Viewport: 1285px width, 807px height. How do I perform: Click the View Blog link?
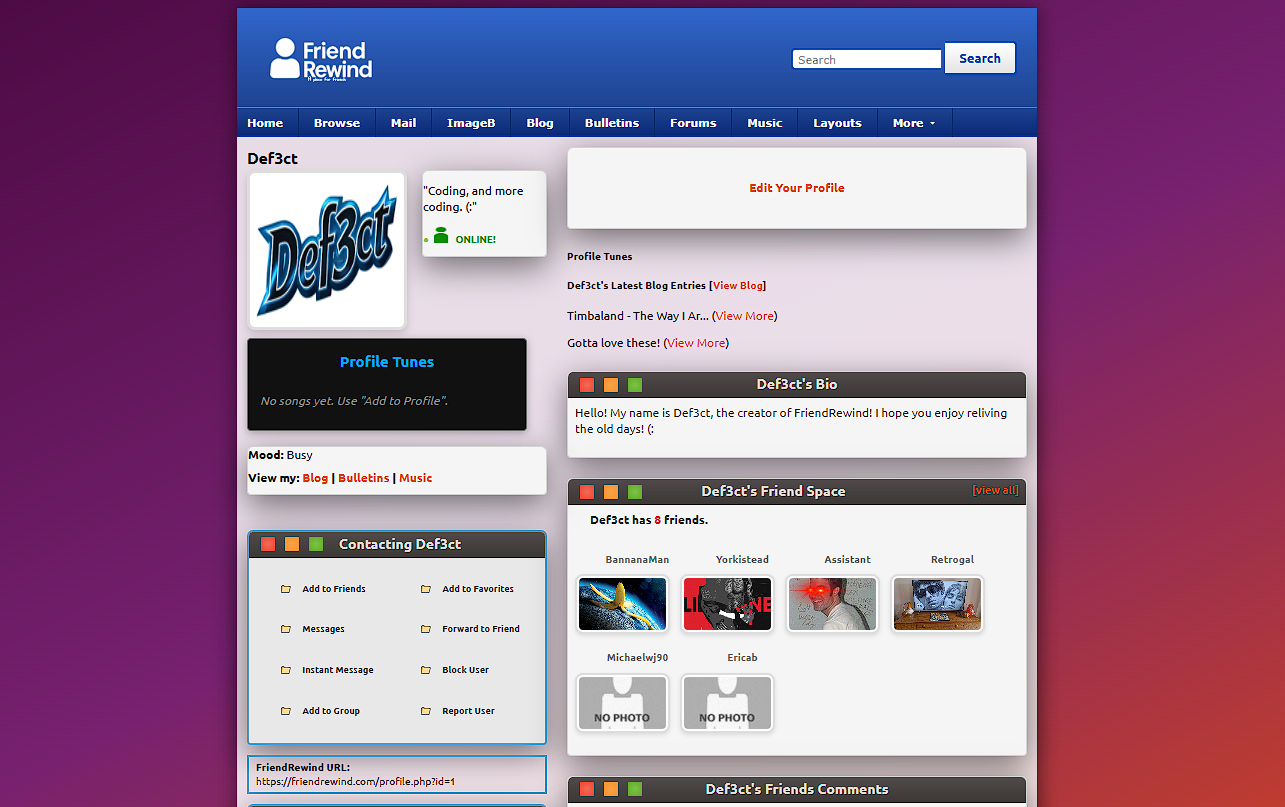tap(737, 285)
